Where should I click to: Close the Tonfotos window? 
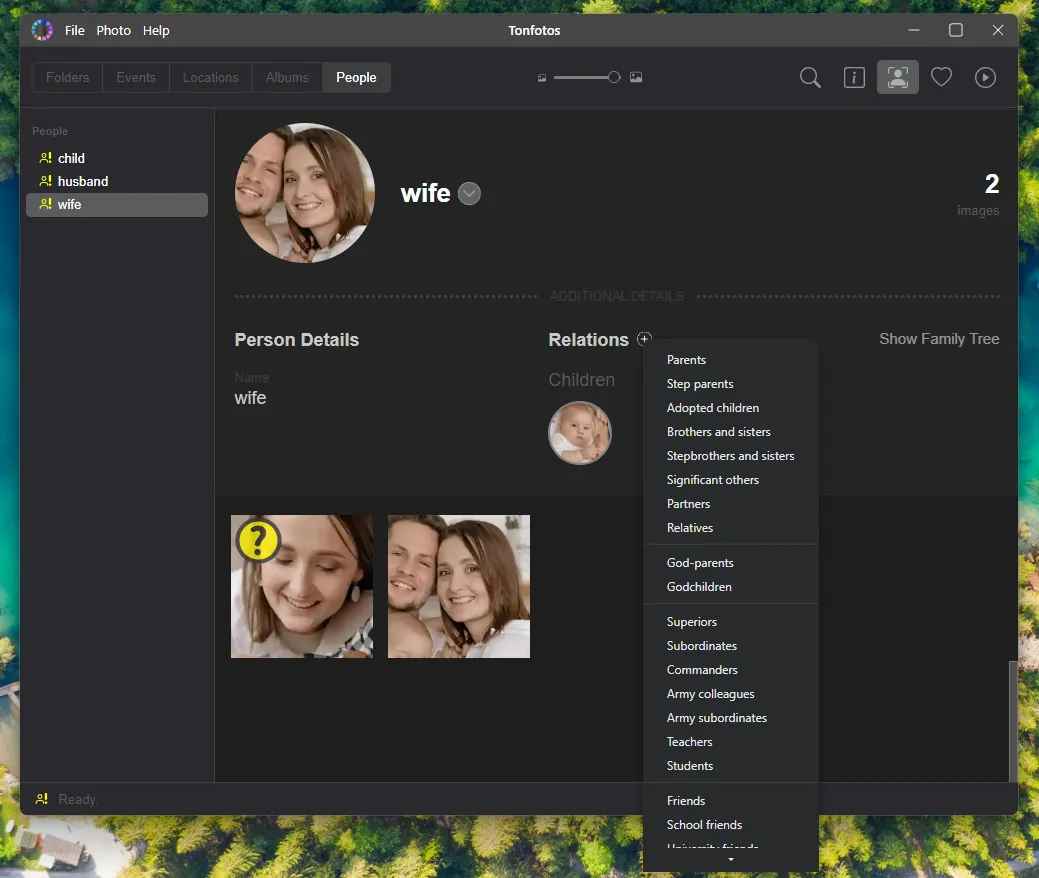tap(997, 30)
